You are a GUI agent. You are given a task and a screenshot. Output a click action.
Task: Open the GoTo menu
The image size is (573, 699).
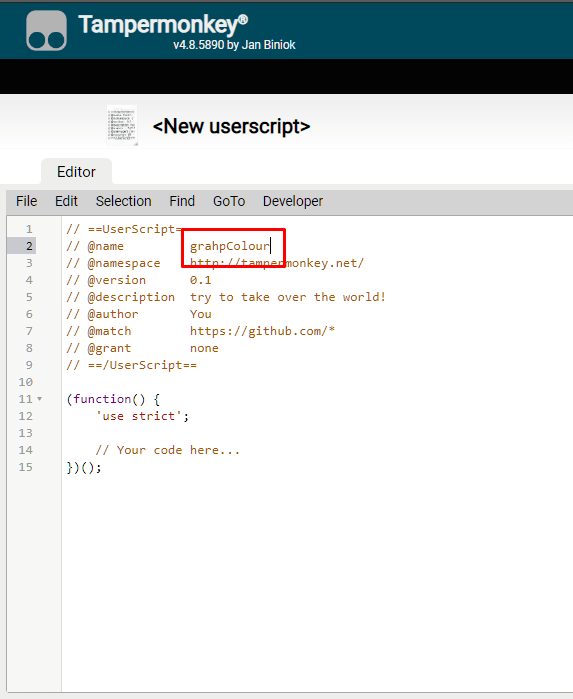point(229,201)
